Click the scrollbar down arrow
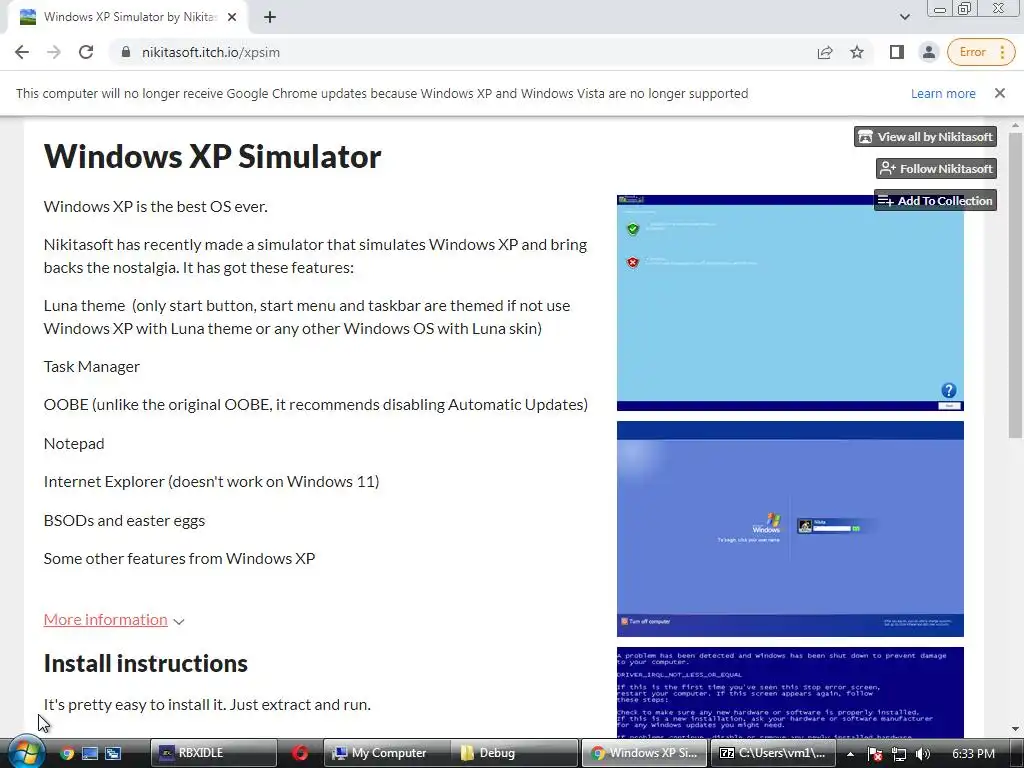This screenshot has height=768, width=1024. [x=1015, y=729]
